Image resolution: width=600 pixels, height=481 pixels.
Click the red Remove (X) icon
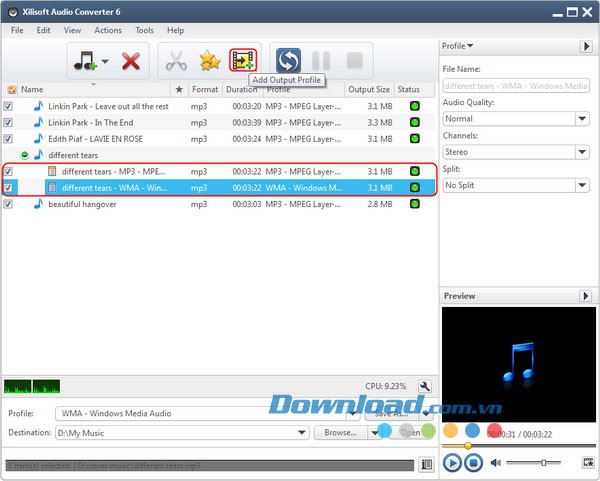(x=131, y=61)
